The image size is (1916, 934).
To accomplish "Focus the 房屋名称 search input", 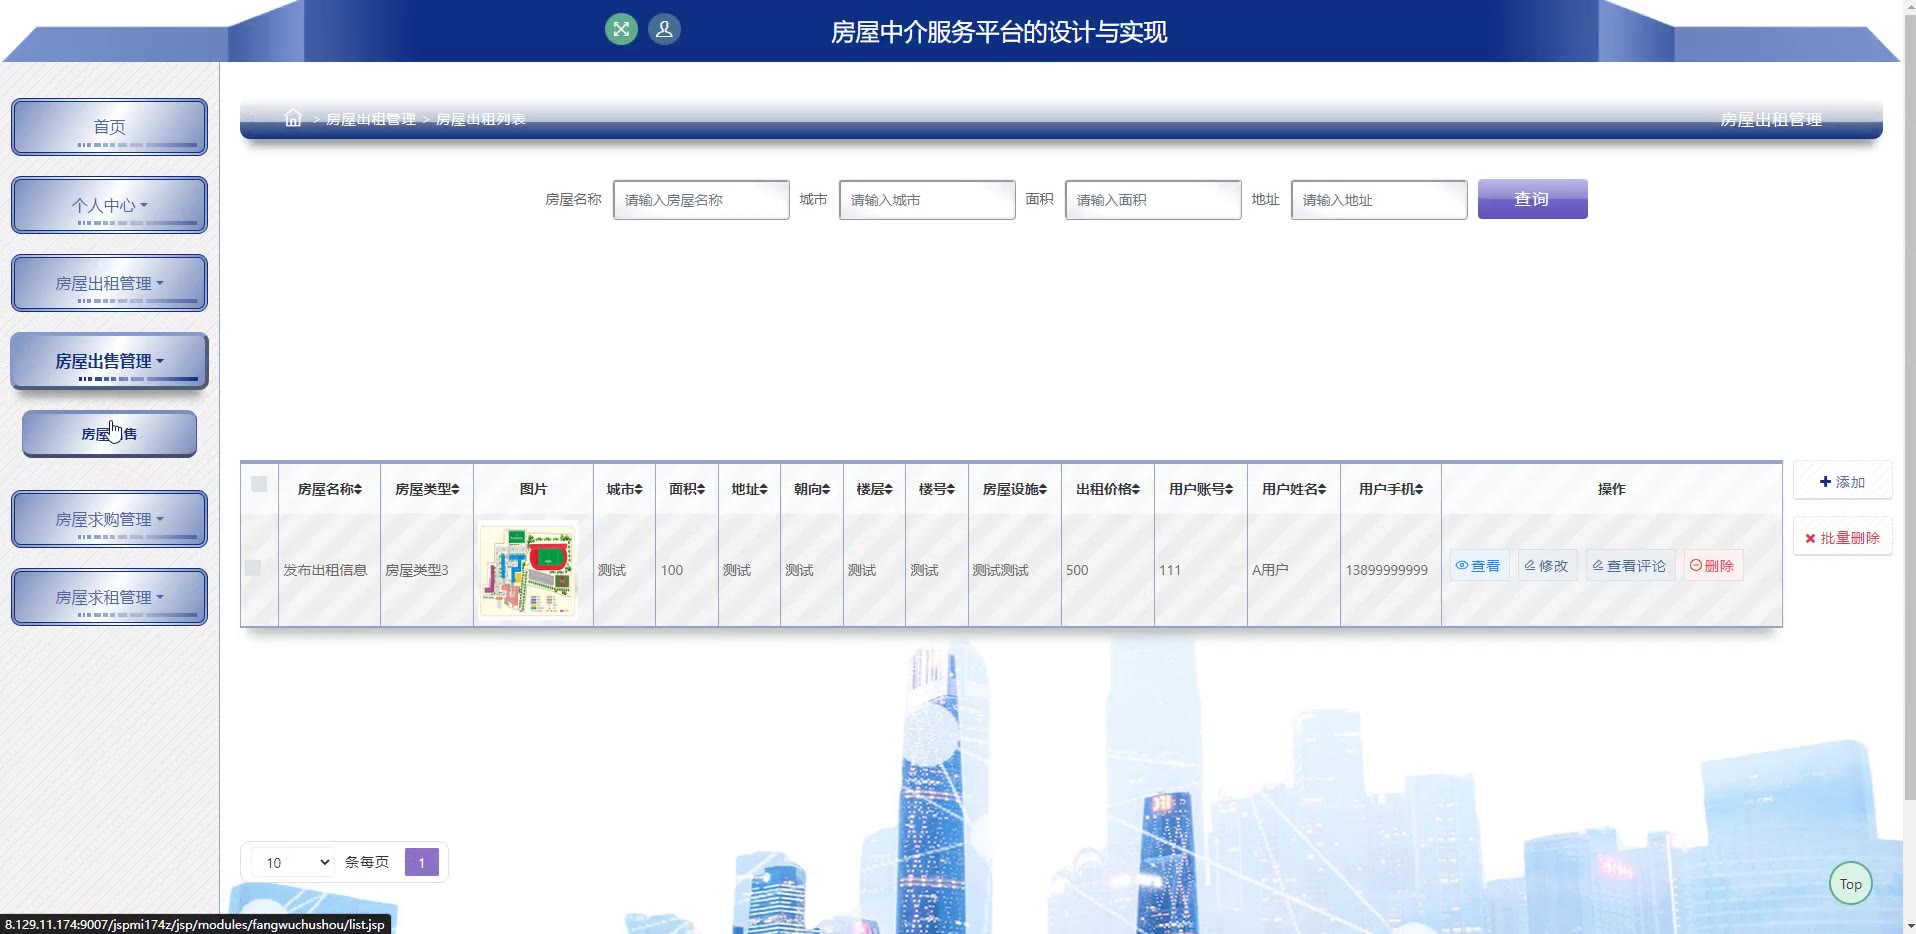I will coord(701,200).
